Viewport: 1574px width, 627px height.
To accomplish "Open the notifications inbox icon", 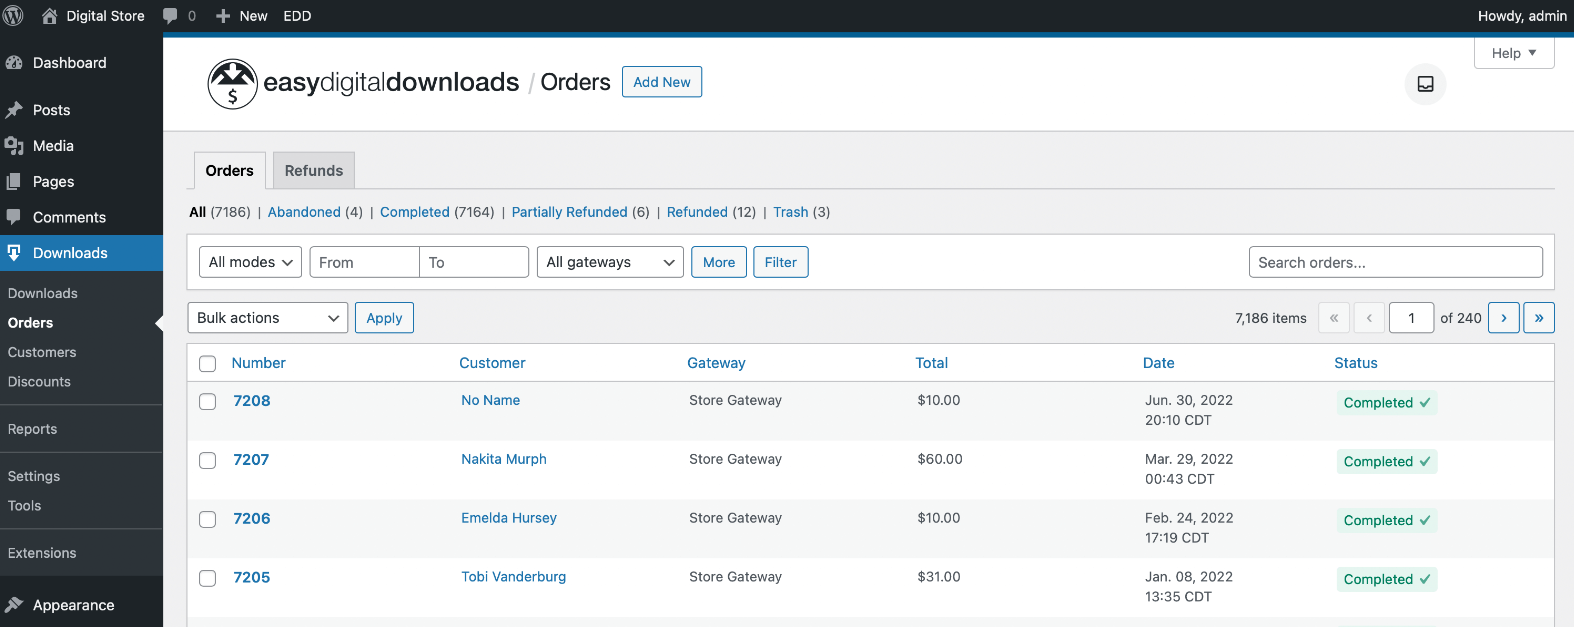I will pos(1425,84).
